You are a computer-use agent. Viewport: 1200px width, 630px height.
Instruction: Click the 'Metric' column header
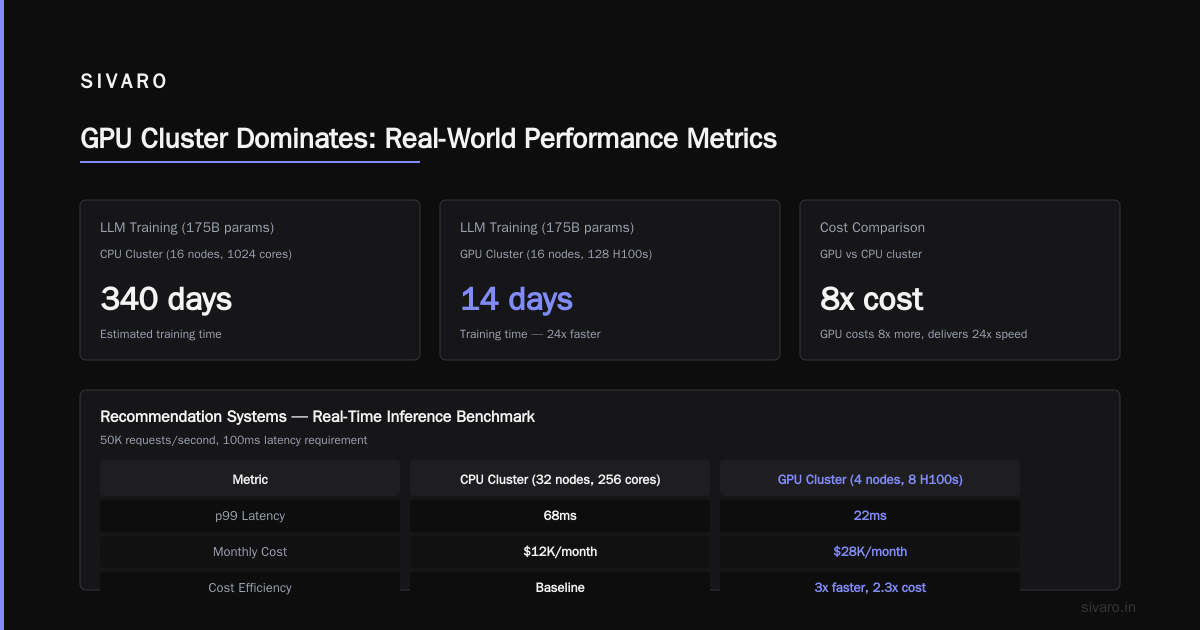click(250, 479)
